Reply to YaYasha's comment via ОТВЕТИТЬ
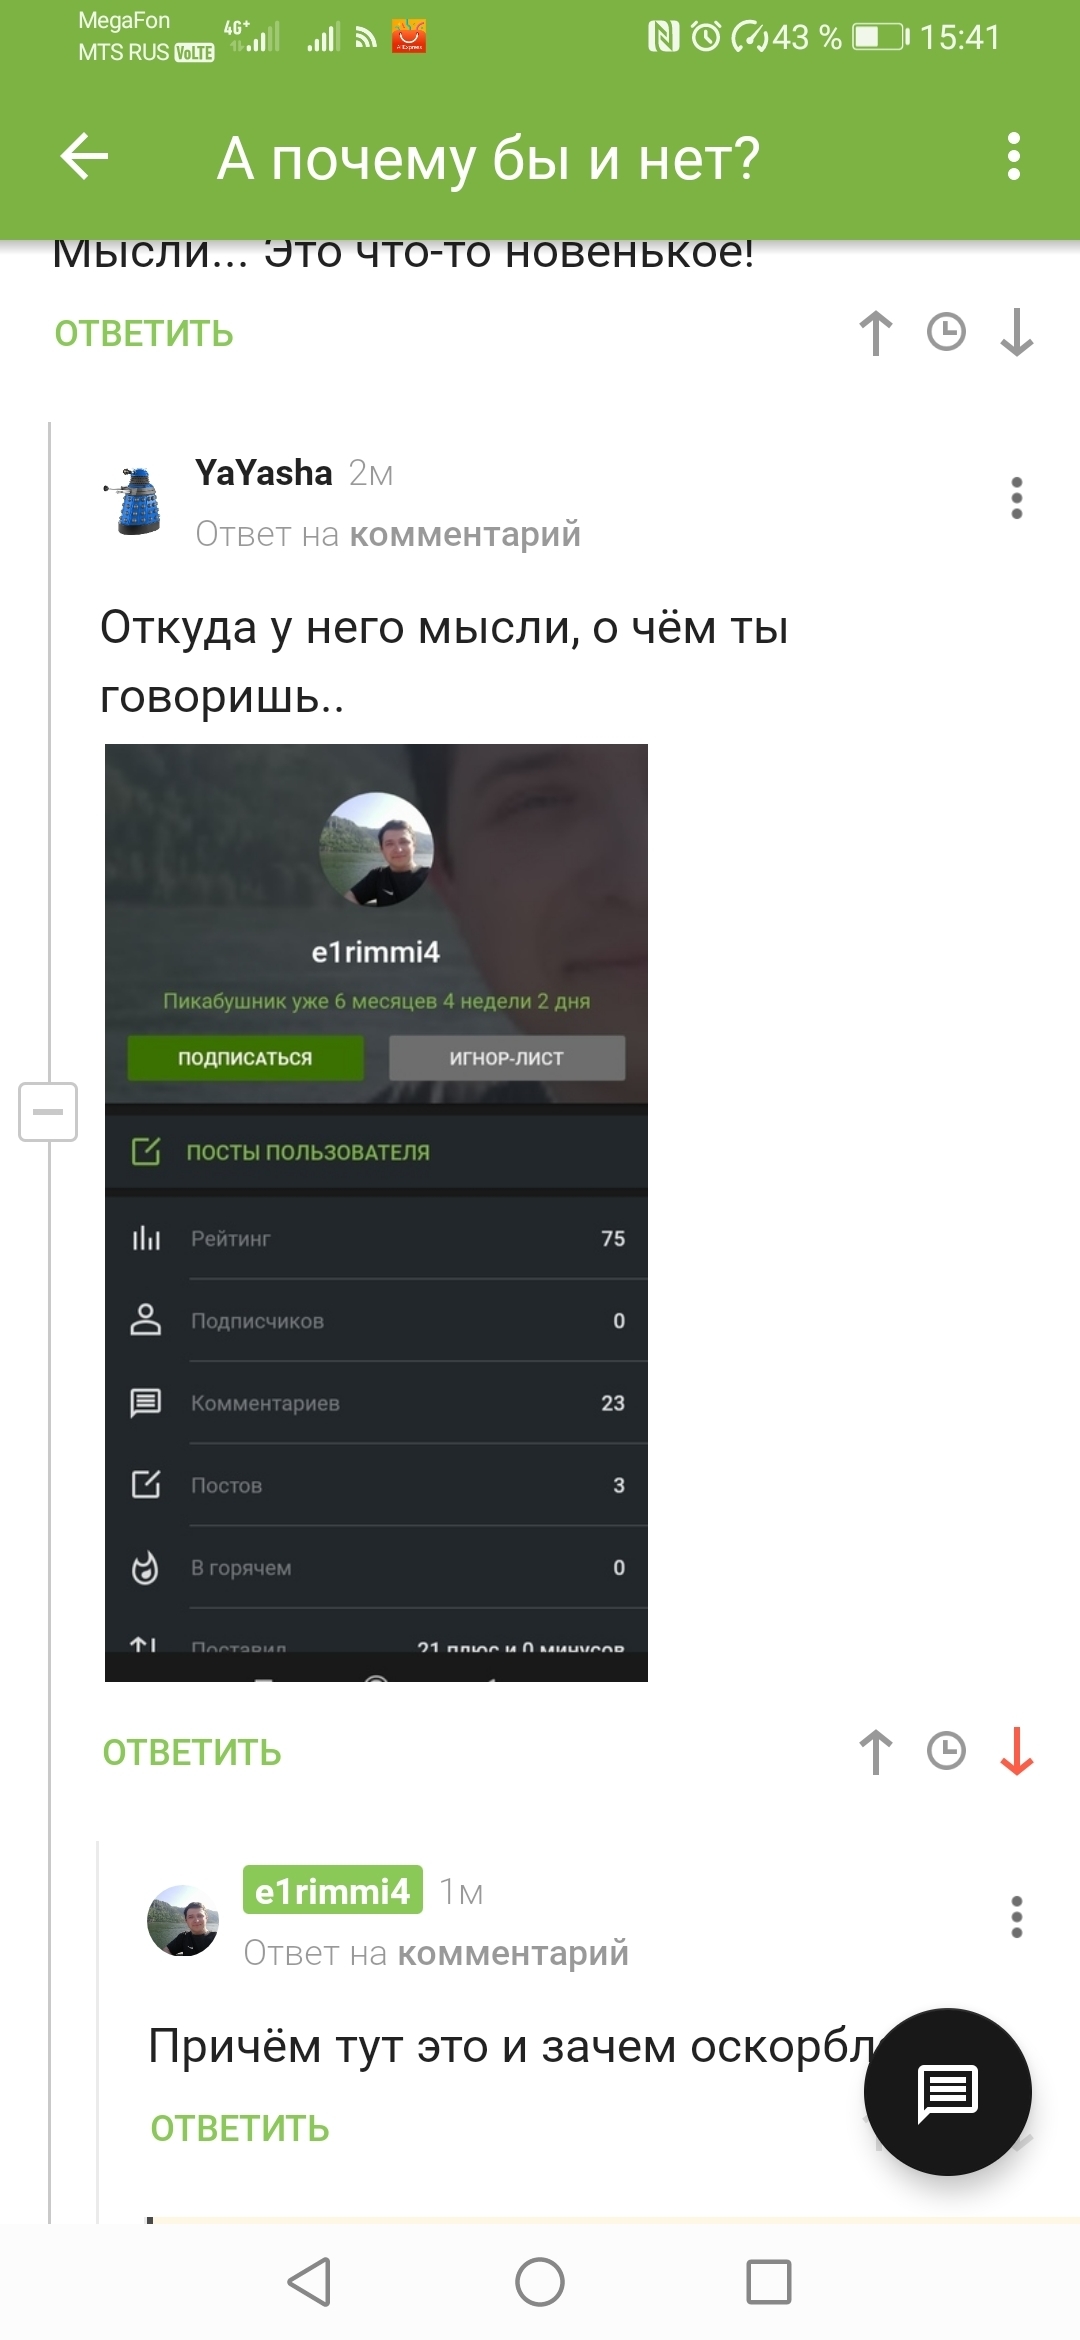The height and width of the screenshot is (2340, 1080). (x=192, y=1753)
